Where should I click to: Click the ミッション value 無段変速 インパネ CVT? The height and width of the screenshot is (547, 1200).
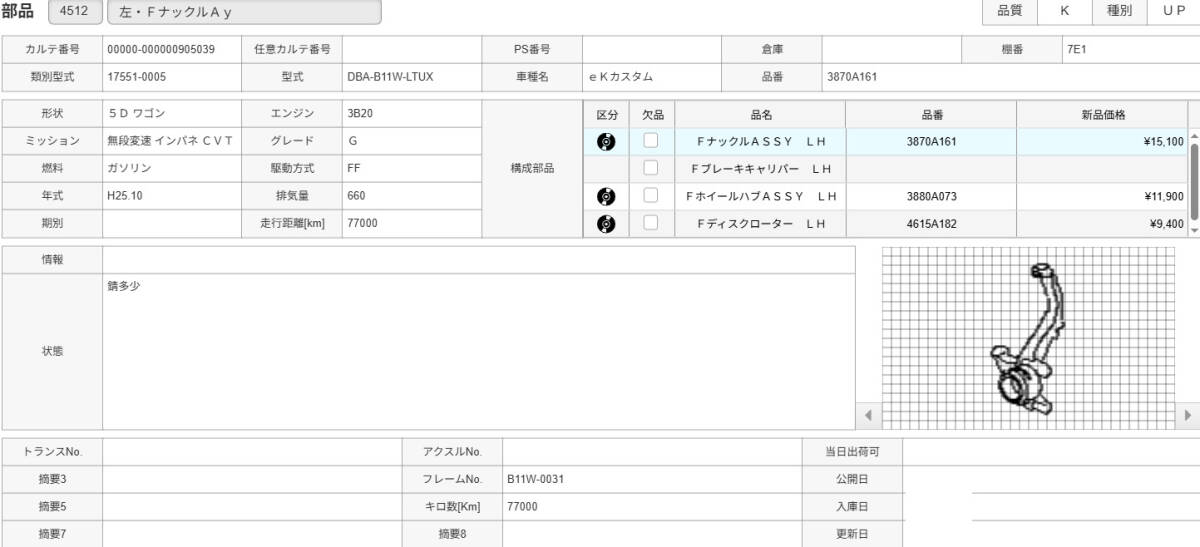(172, 141)
